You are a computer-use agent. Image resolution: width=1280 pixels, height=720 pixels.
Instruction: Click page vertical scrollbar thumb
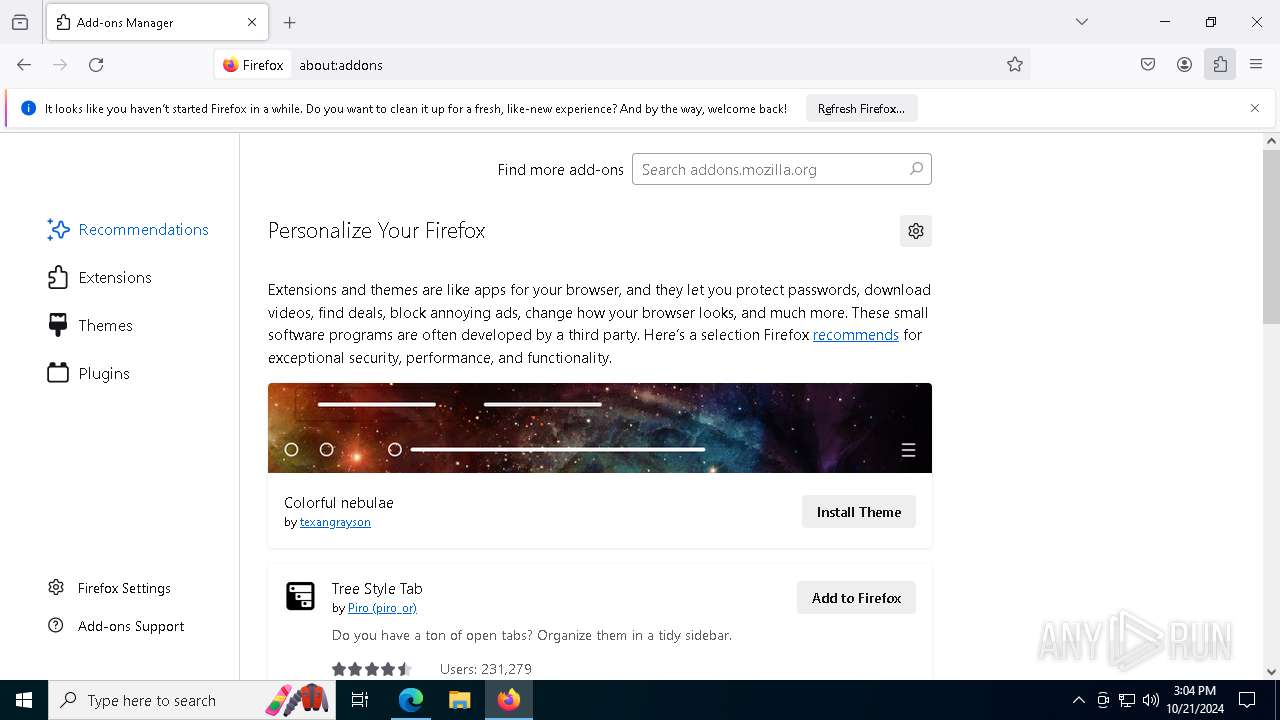[1271, 237]
